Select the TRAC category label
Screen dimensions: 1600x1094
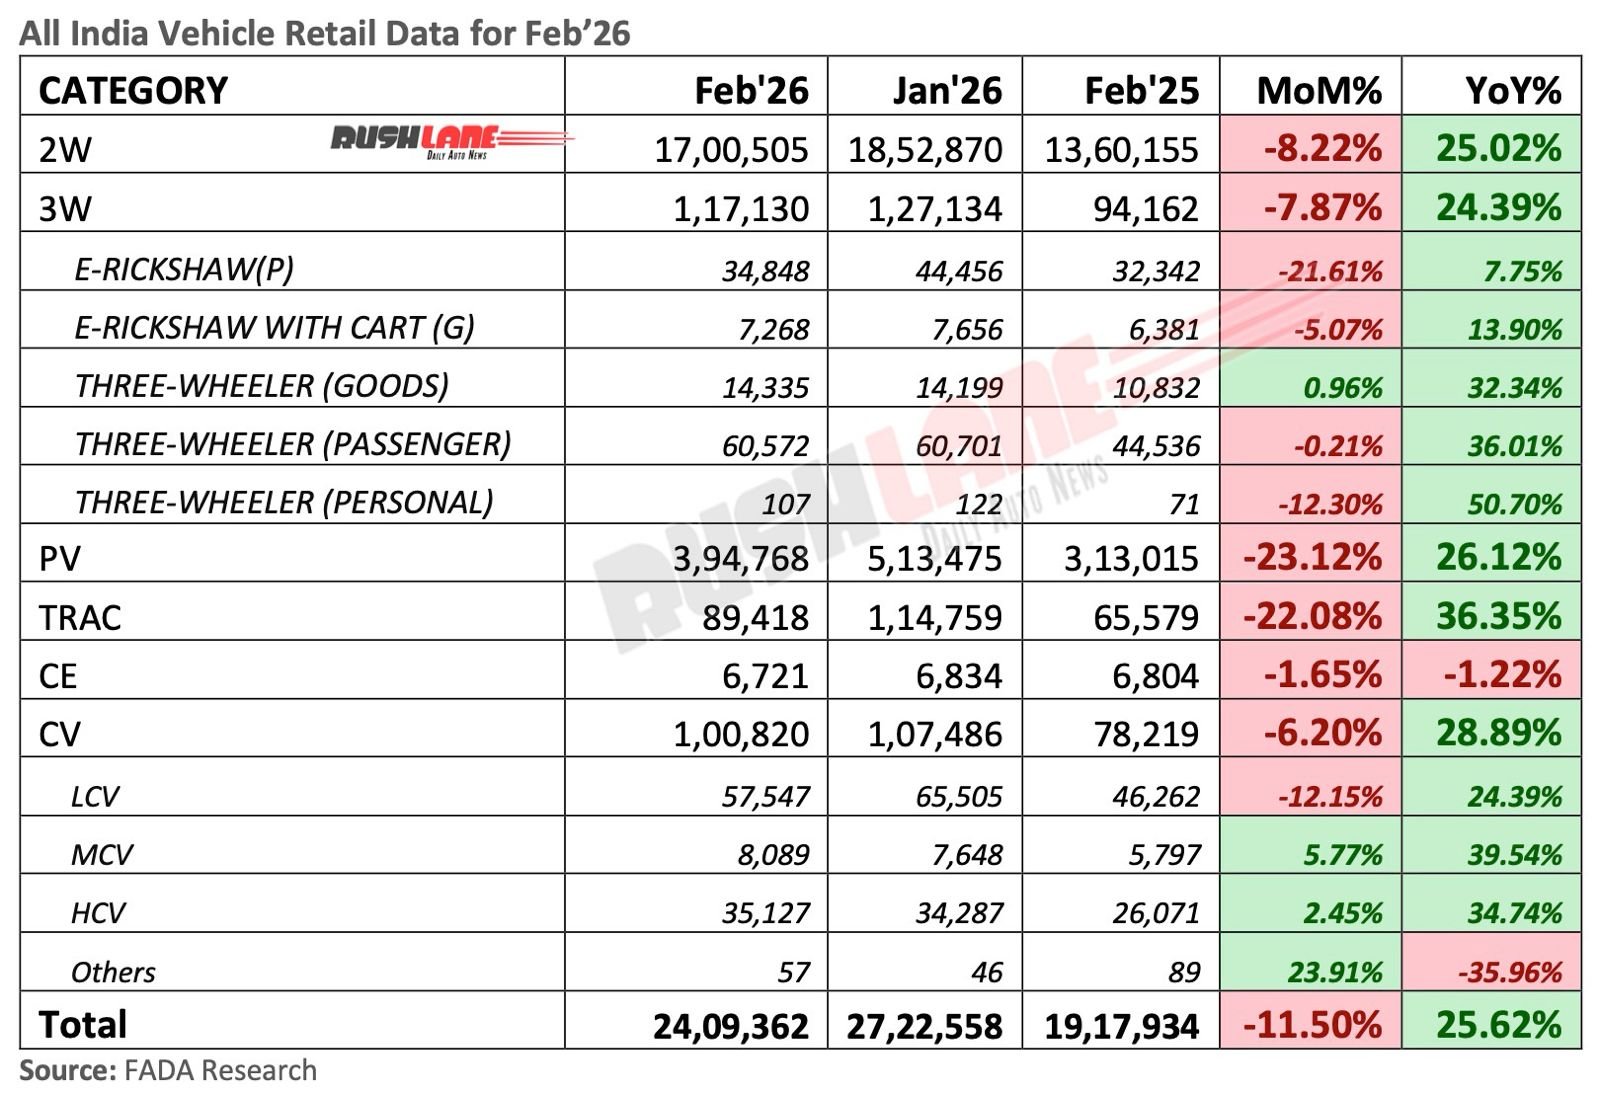pos(78,617)
